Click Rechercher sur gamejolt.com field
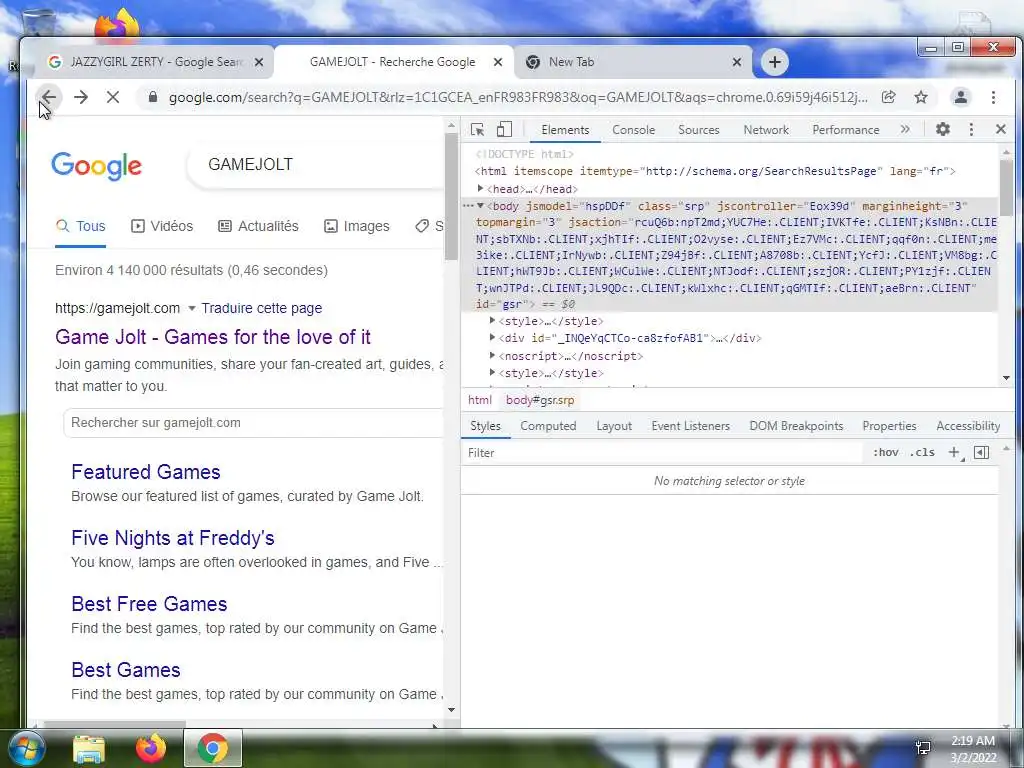 point(253,423)
